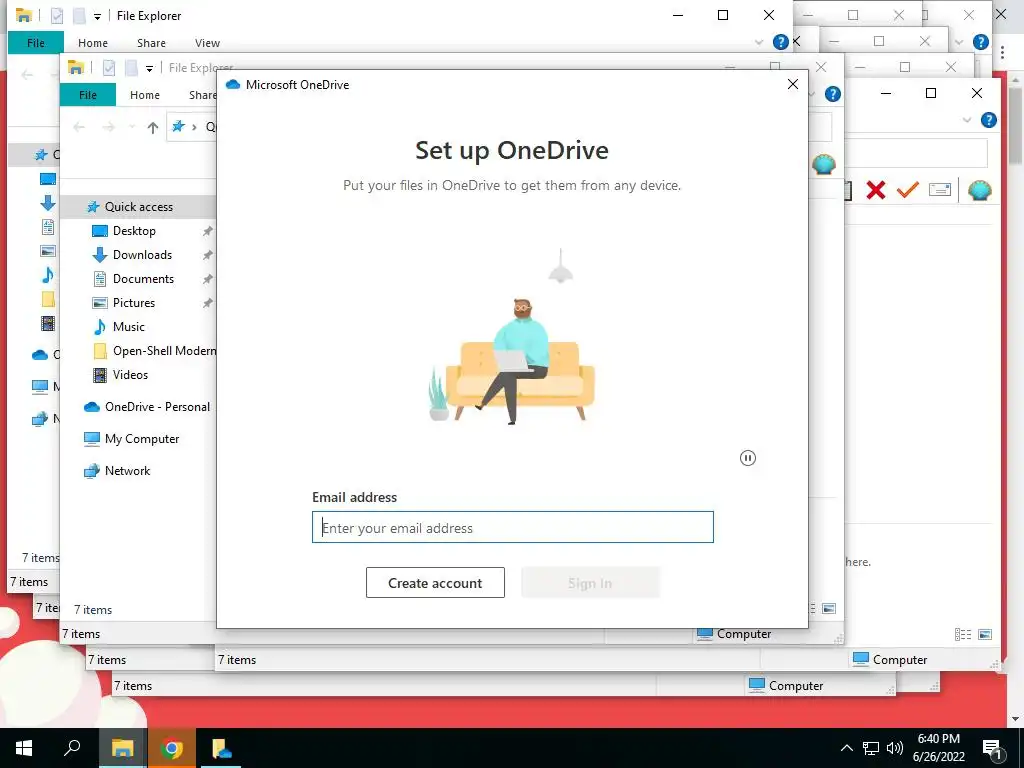1024x768 pixels.
Task: Click New folder quick-access icon in front File Explorer
Action: [x=131, y=67]
